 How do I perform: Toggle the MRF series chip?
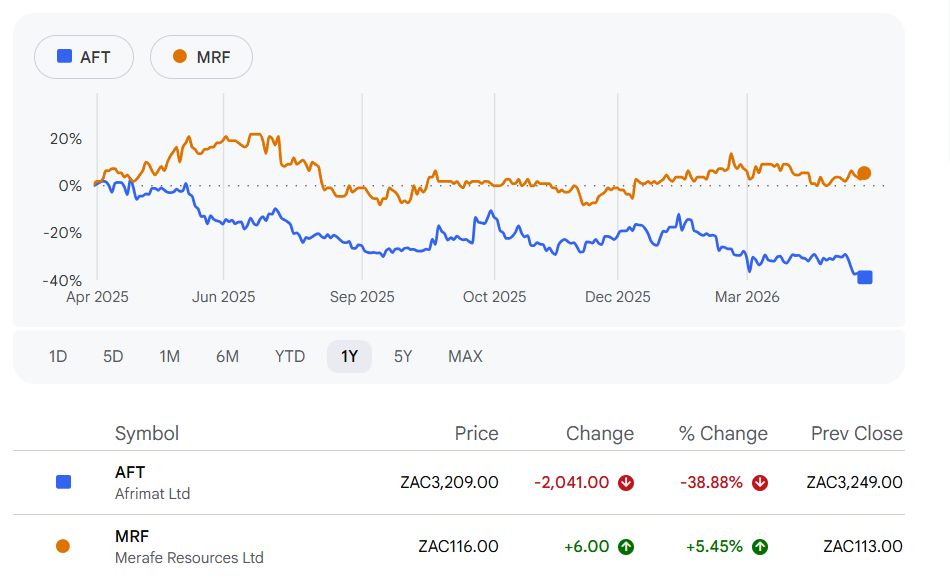coord(201,57)
